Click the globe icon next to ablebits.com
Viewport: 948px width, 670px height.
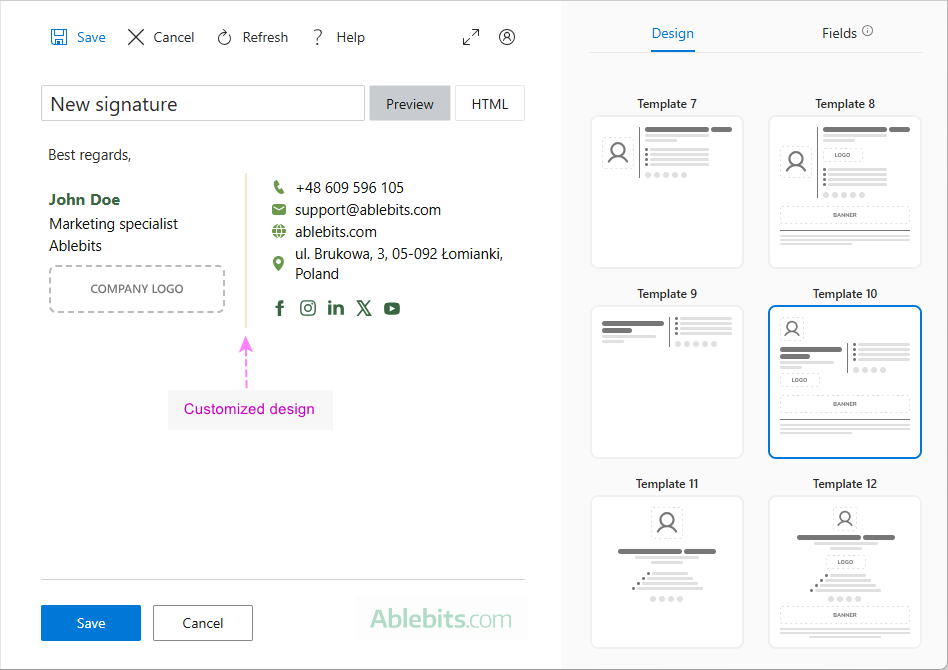[279, 231]
